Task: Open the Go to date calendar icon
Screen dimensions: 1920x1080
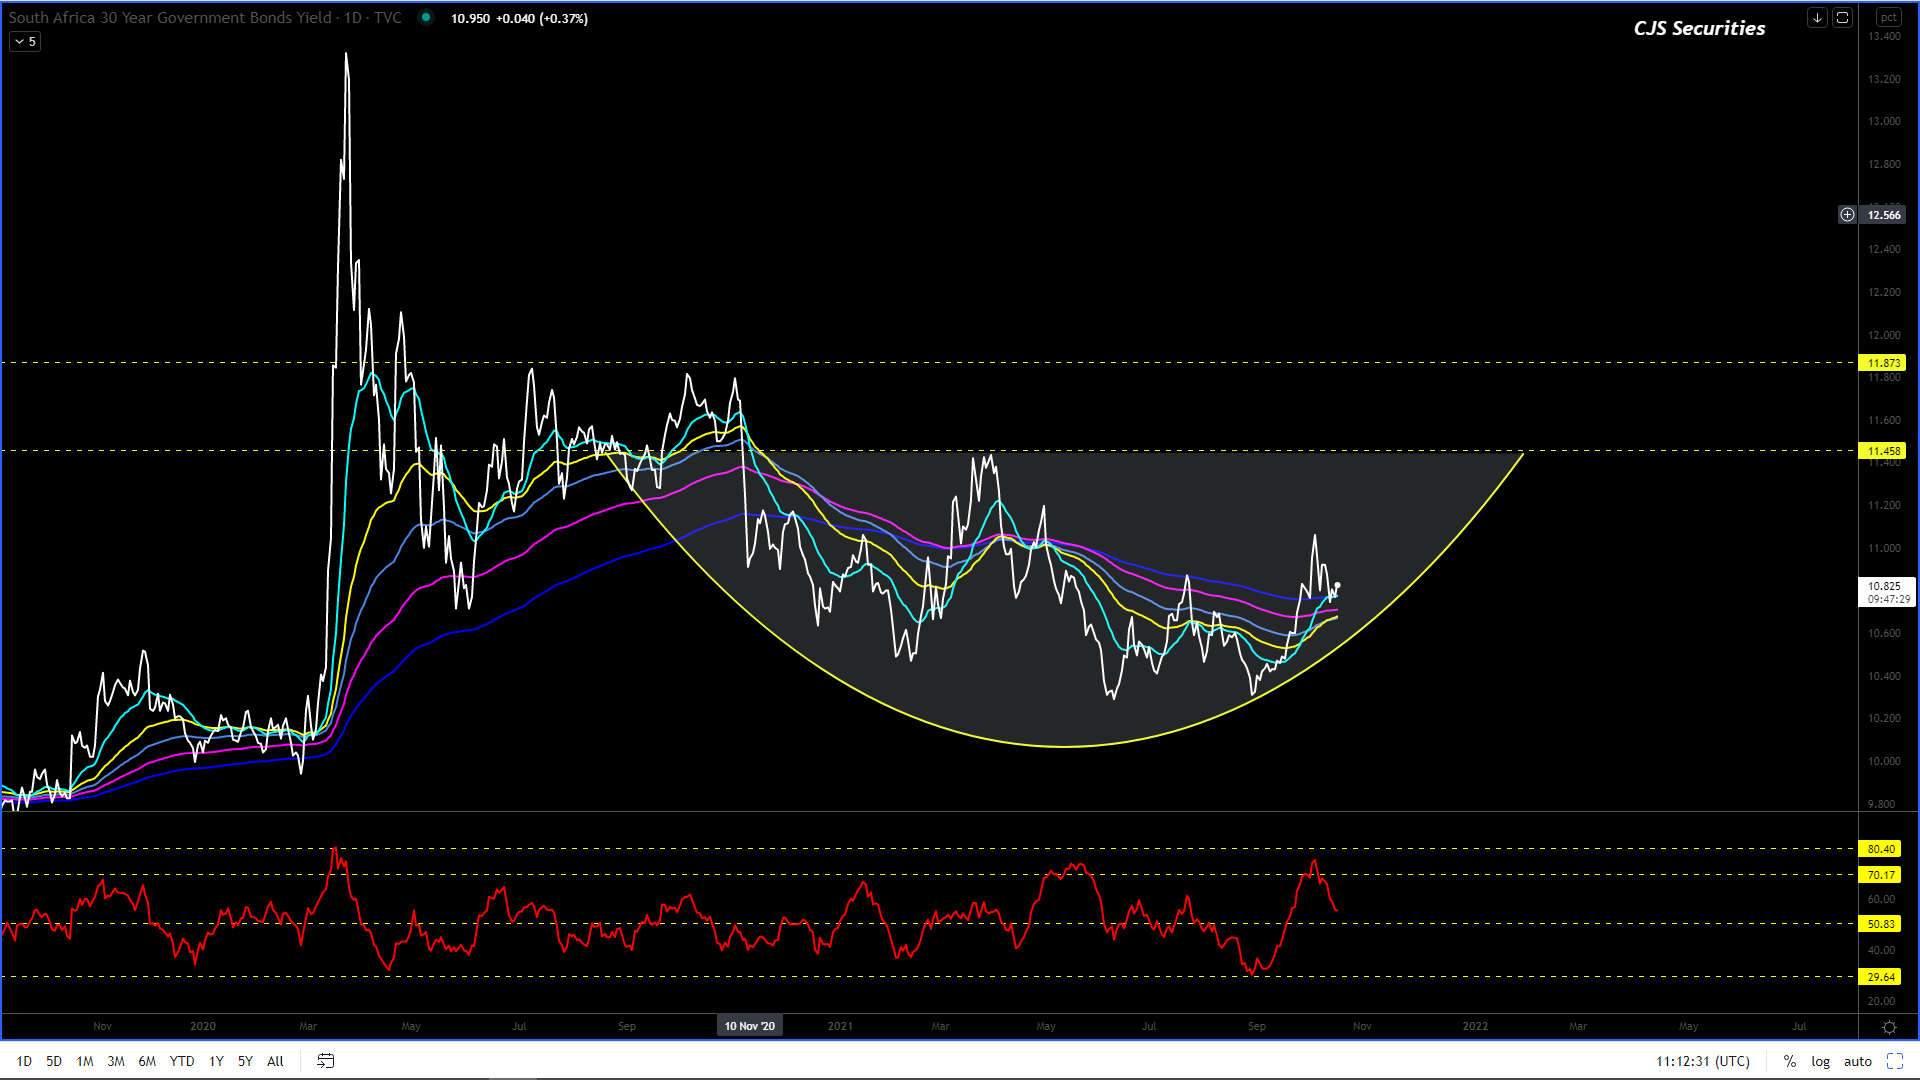Action: click(326, 1061)
